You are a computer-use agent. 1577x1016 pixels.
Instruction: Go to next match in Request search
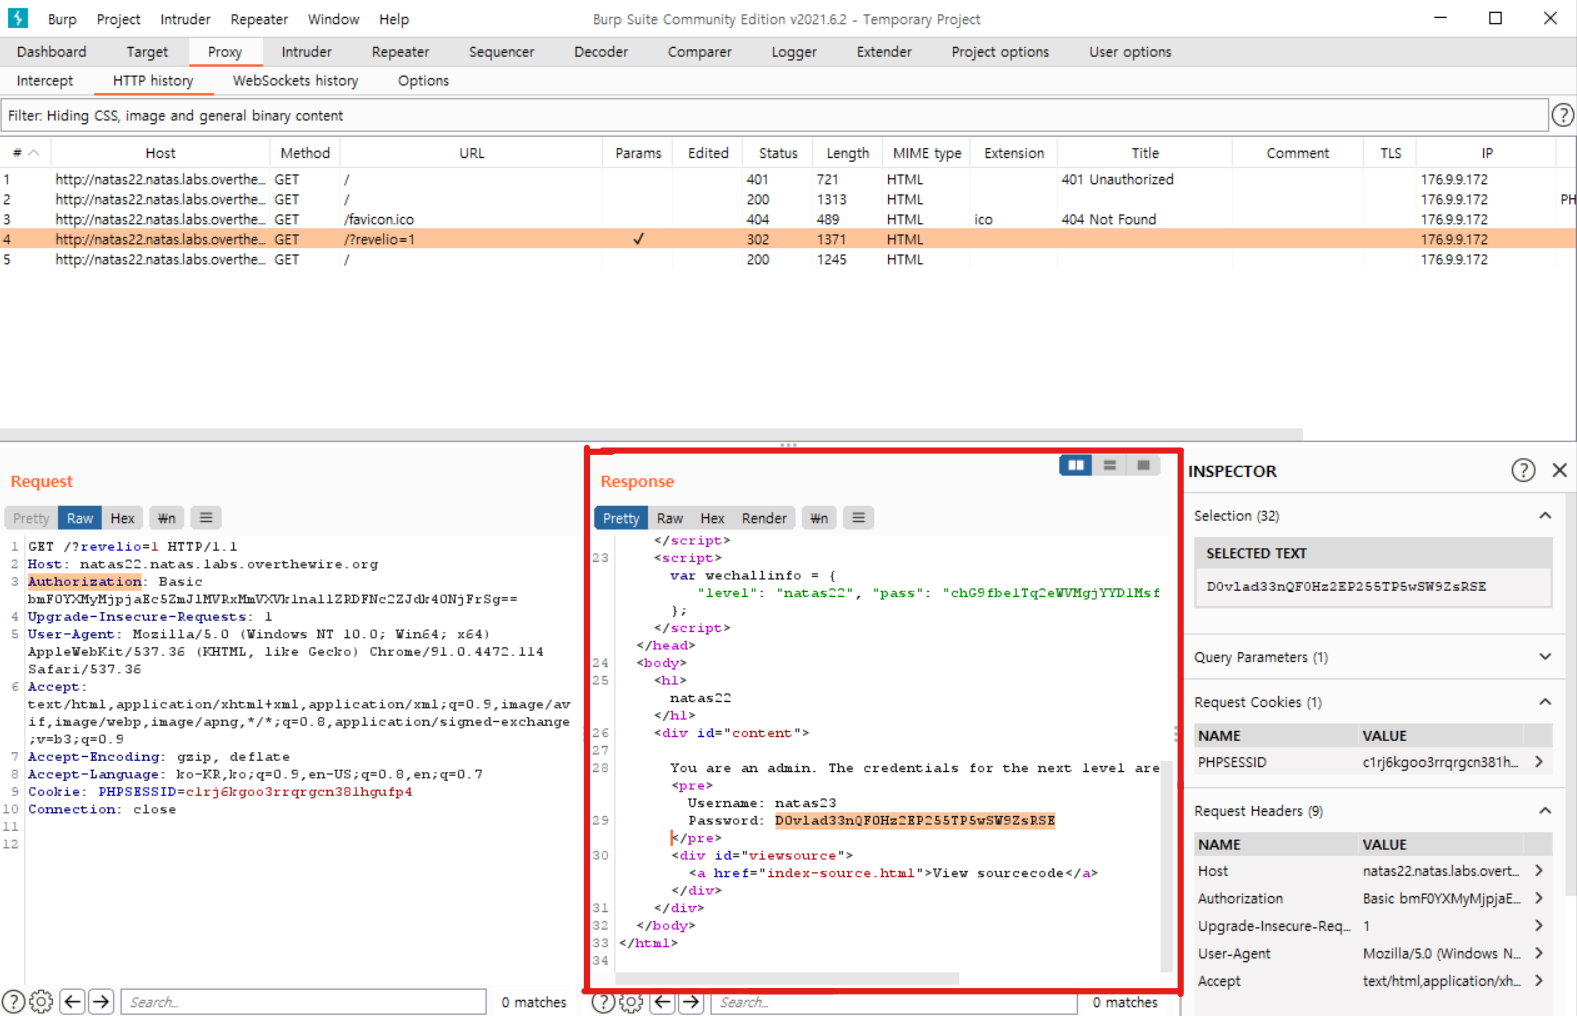click(101, 1001)
